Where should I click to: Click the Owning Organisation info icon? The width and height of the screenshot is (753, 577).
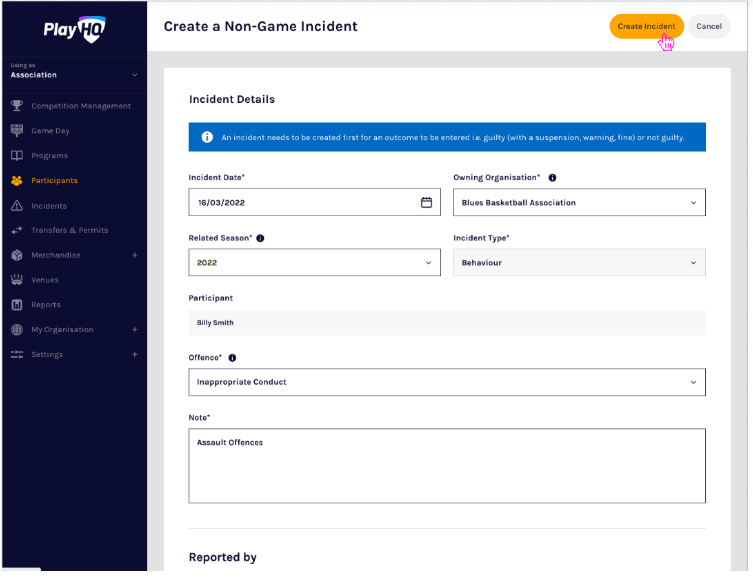point(553,178)
